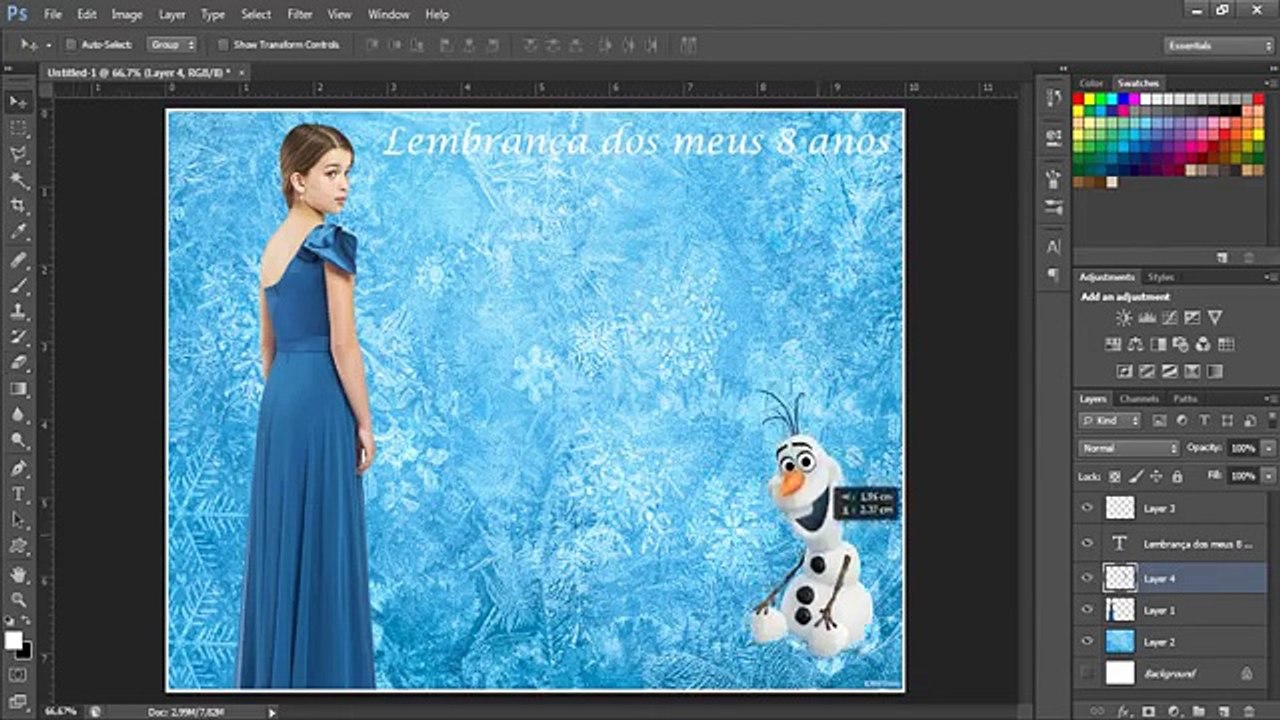
Task: Select the Eyedropper tool
Action: [18, 232]
